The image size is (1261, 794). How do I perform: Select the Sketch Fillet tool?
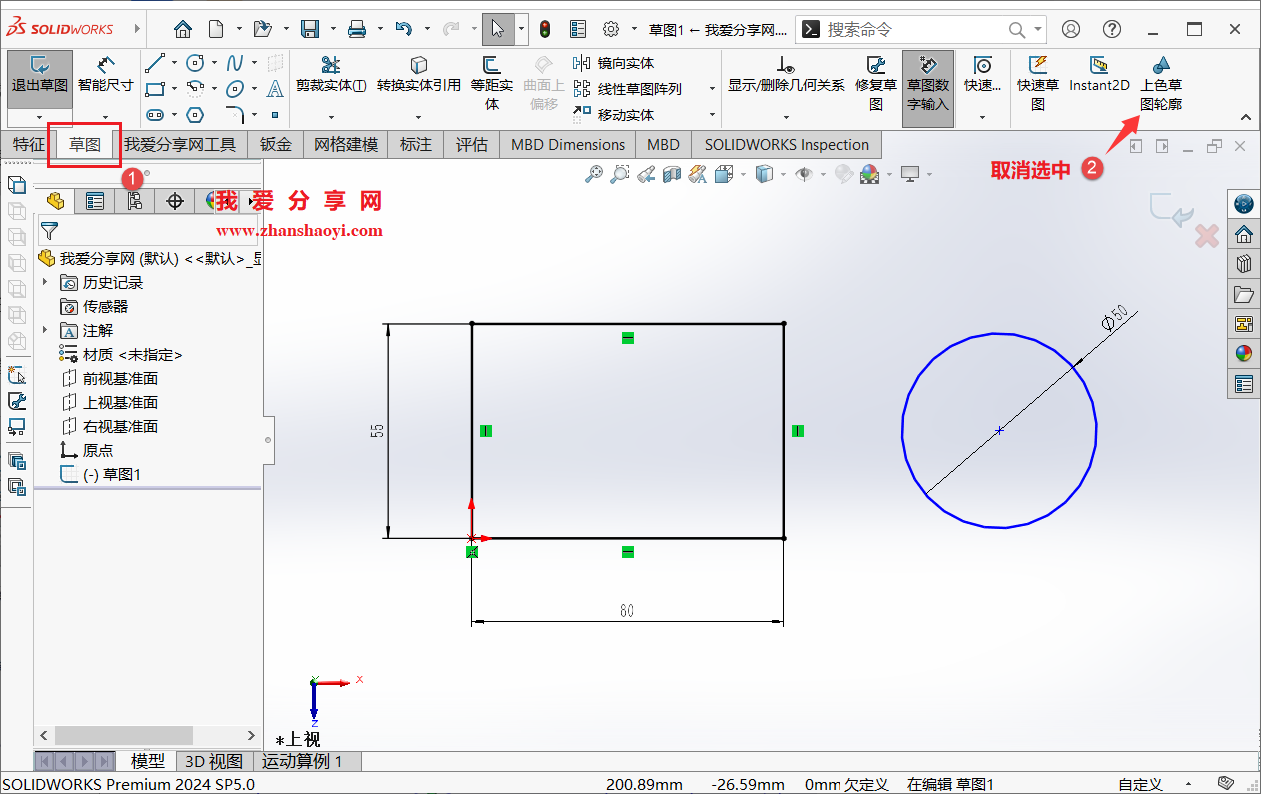click(235, 114)
